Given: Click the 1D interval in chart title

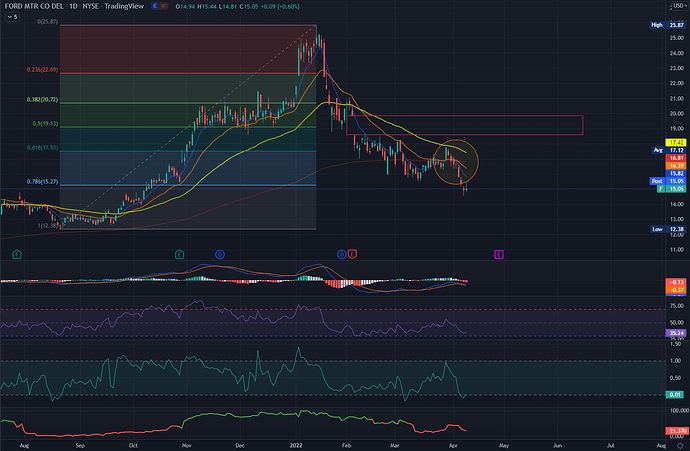Looking at the screenshot, I should [x=73, y=6].
